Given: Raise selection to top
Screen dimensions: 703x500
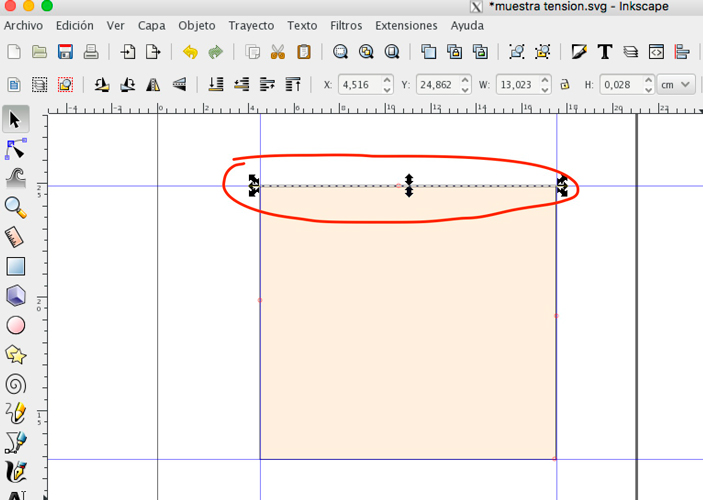Looking at the screenshot, I should click(x=293, y=84).
